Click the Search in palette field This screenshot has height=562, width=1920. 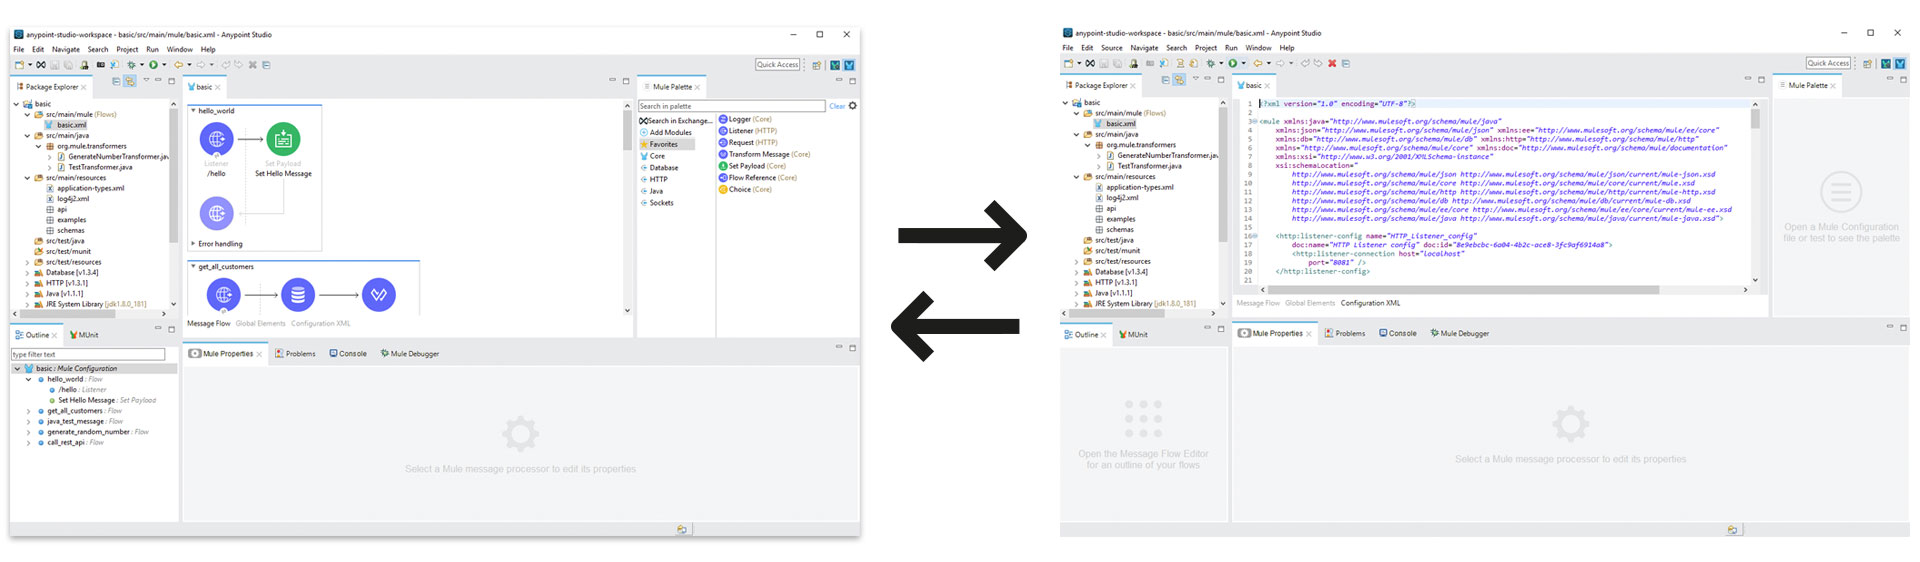point(731,106)
